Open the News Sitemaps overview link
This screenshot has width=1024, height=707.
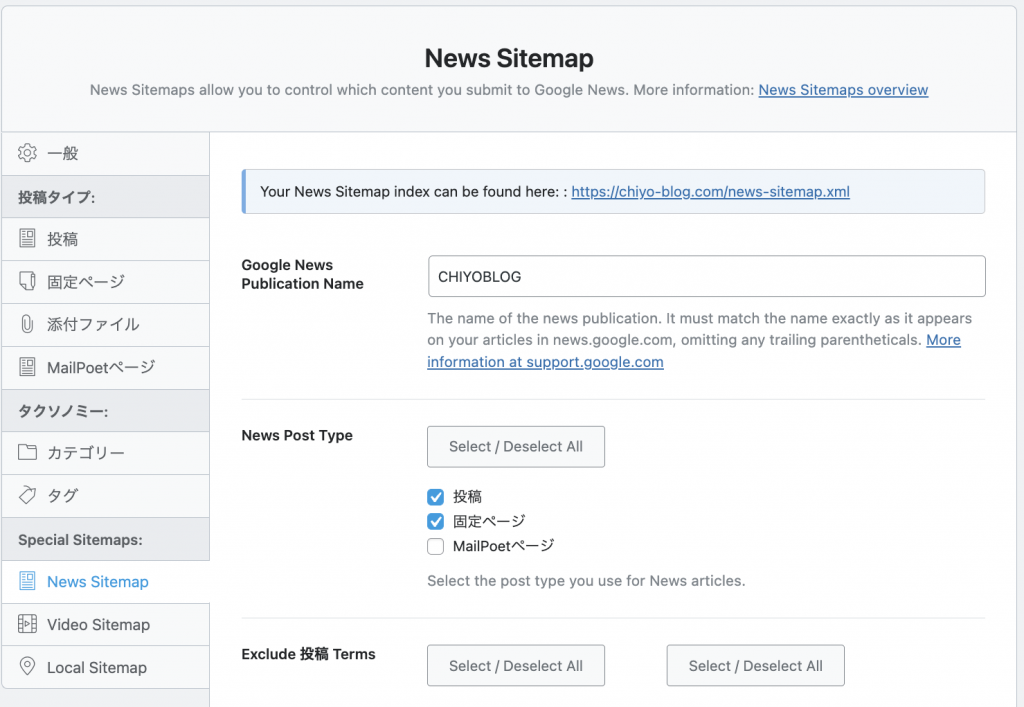(843, 90)
